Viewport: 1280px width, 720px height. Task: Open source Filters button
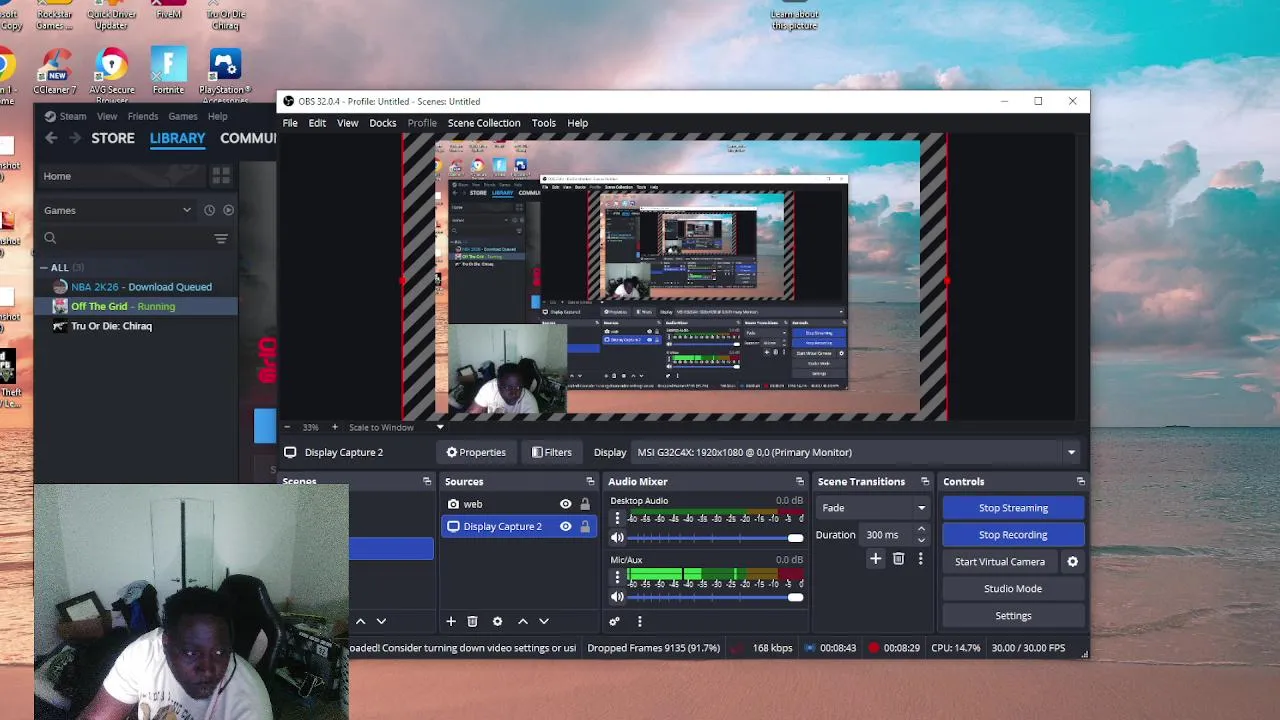coord(552,452)
